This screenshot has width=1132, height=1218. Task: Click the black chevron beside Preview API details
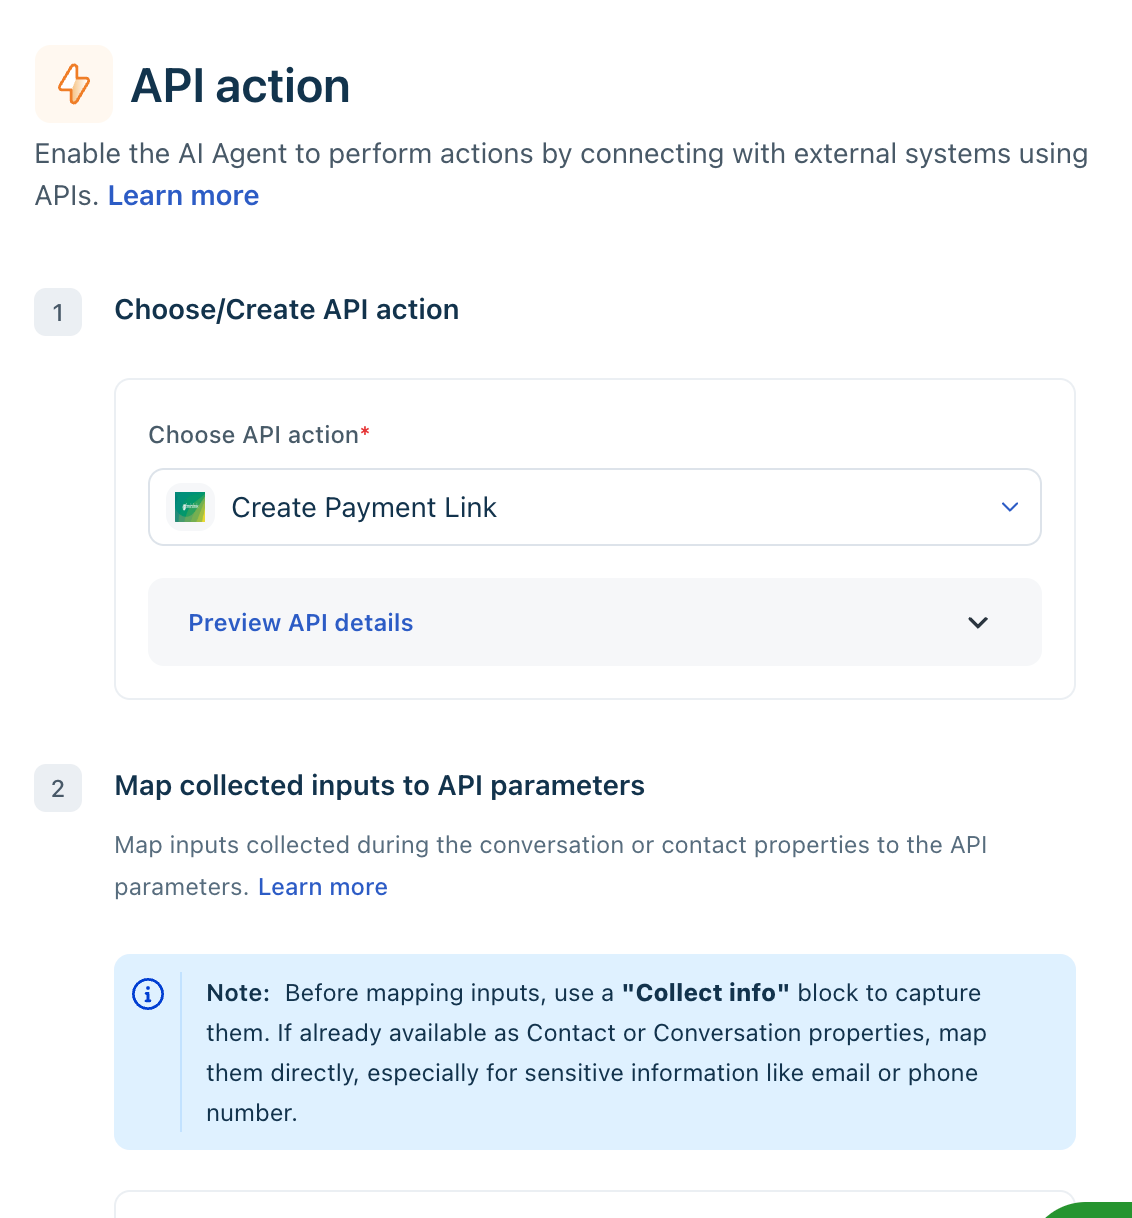978,622
